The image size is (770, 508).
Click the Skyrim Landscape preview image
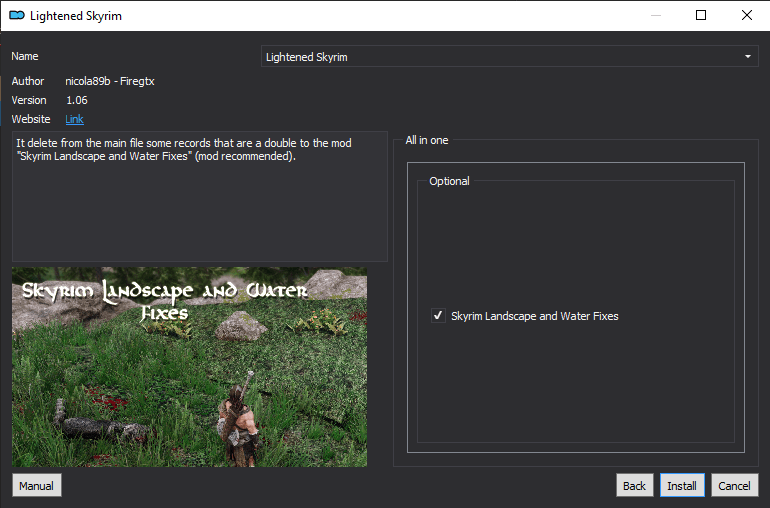[x=190, y=367]
